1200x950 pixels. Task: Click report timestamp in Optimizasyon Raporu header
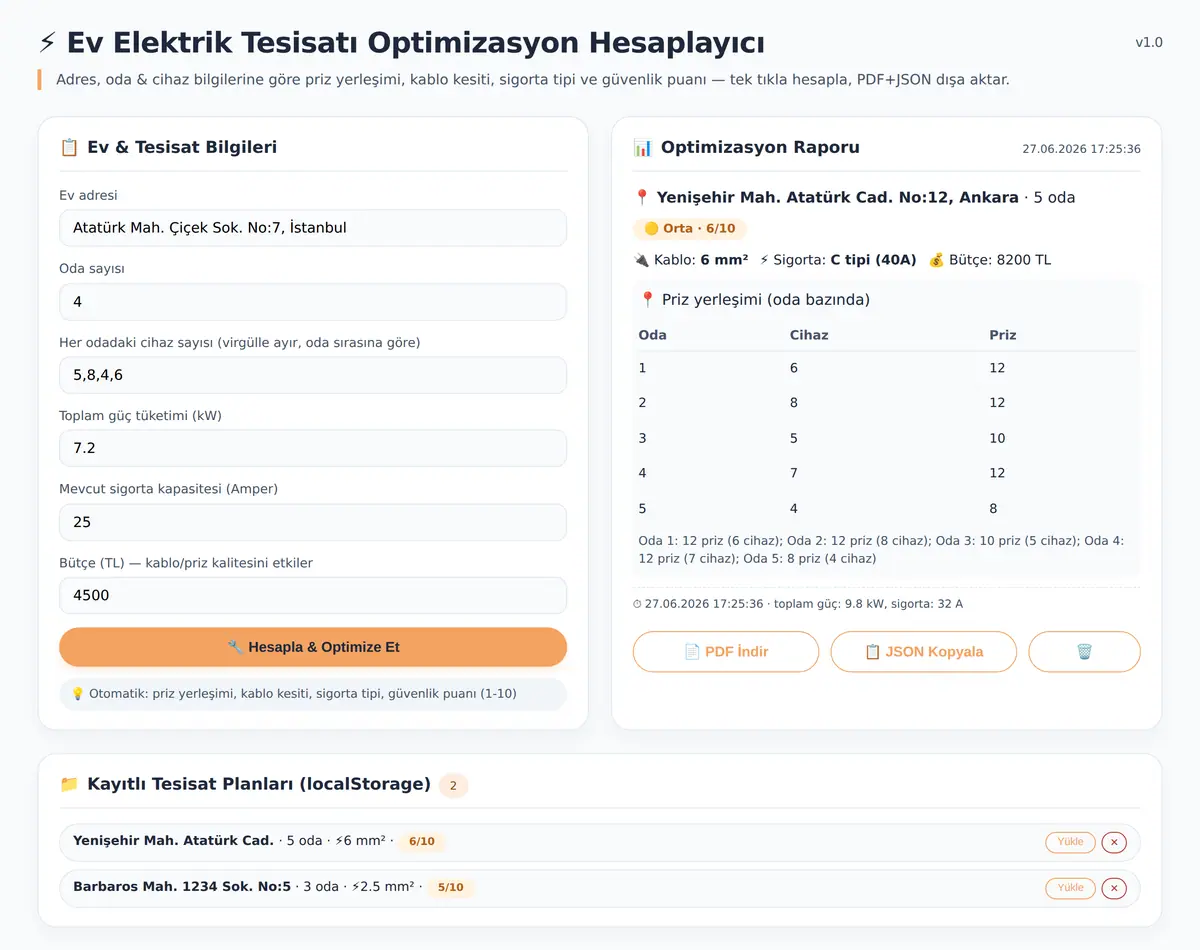[1081, 149]
